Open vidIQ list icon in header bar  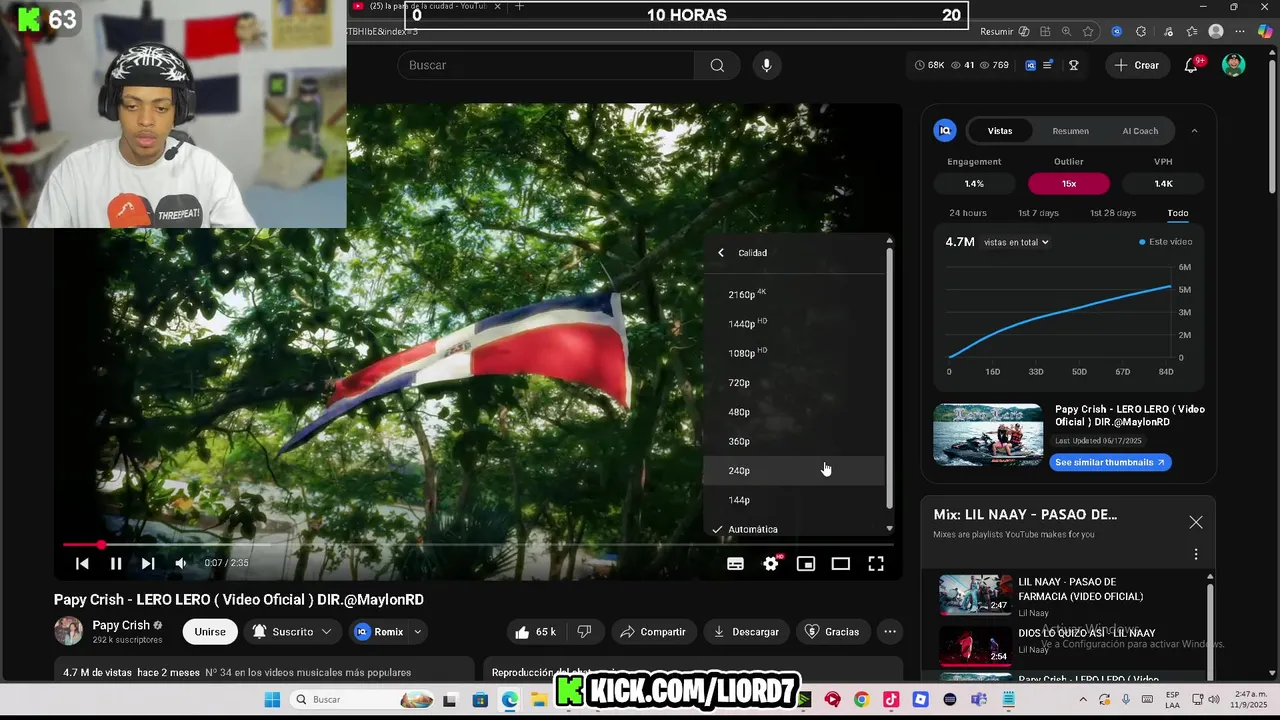pyautogui.click(x=1048, y=65)
